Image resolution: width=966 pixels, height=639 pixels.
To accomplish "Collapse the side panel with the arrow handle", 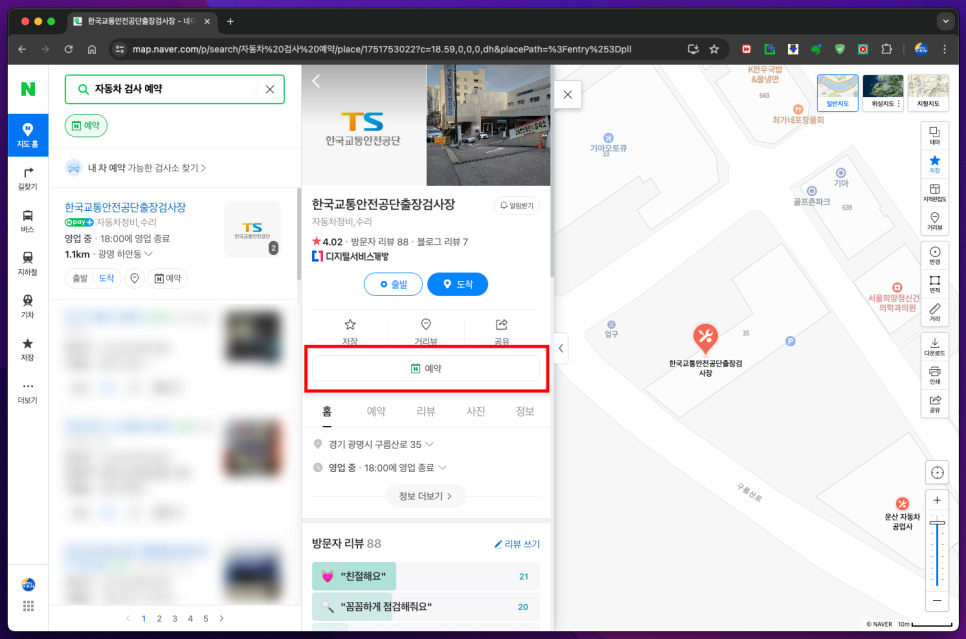I will [x=561, y=348].
